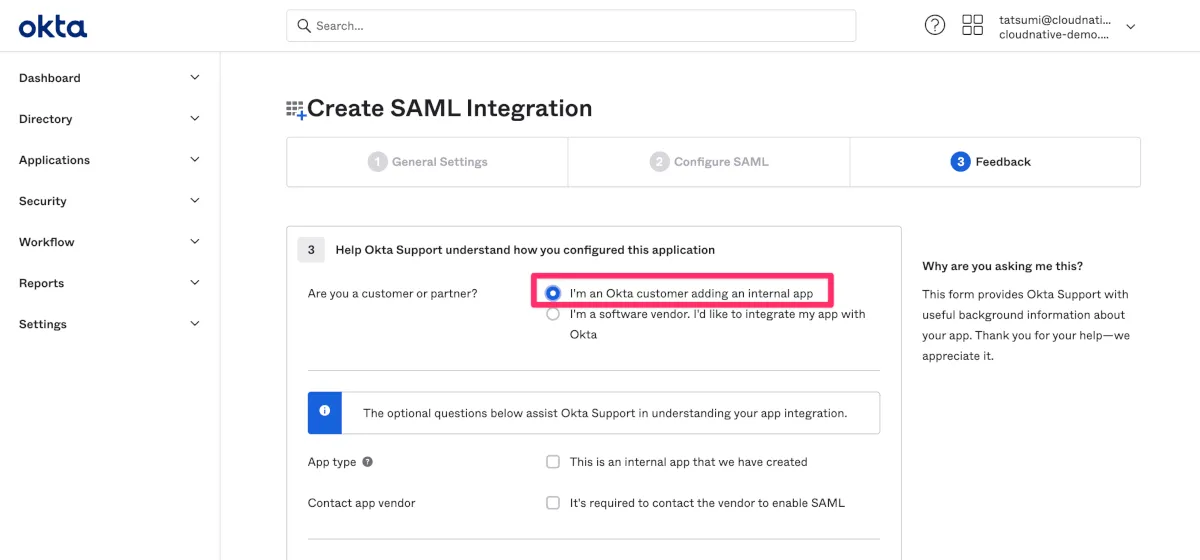This screenshot has height=560, width=1200.
Task: Open the help question mark icon
Action: point(935,26)
